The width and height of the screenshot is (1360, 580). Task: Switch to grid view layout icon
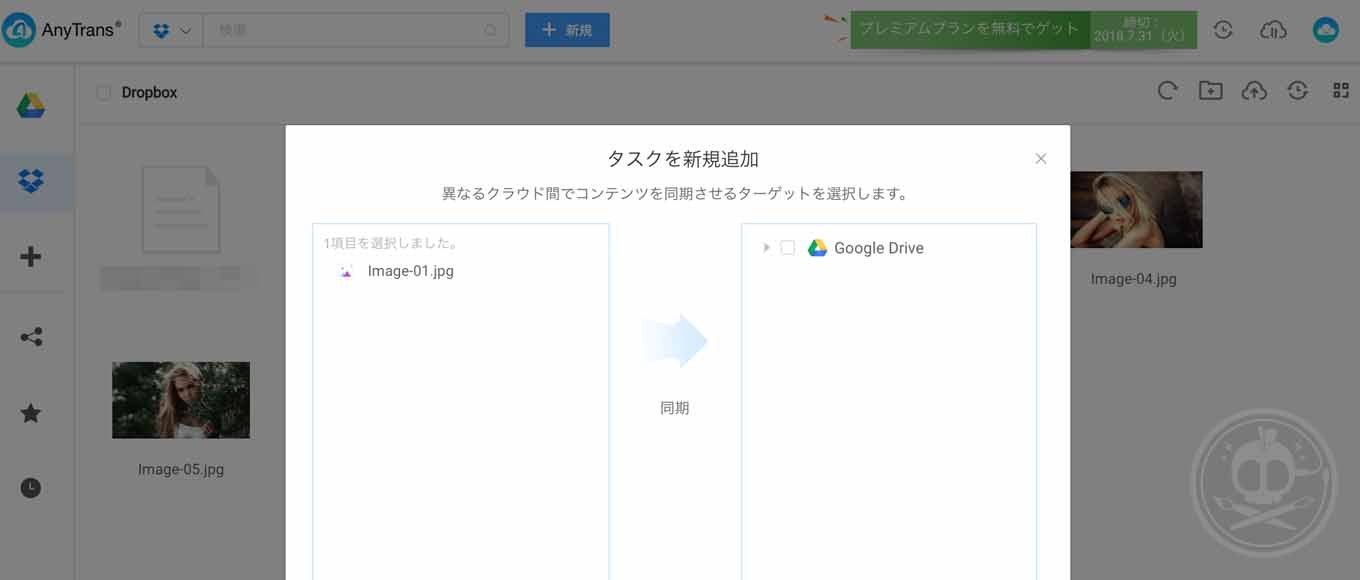[1341, 91]
